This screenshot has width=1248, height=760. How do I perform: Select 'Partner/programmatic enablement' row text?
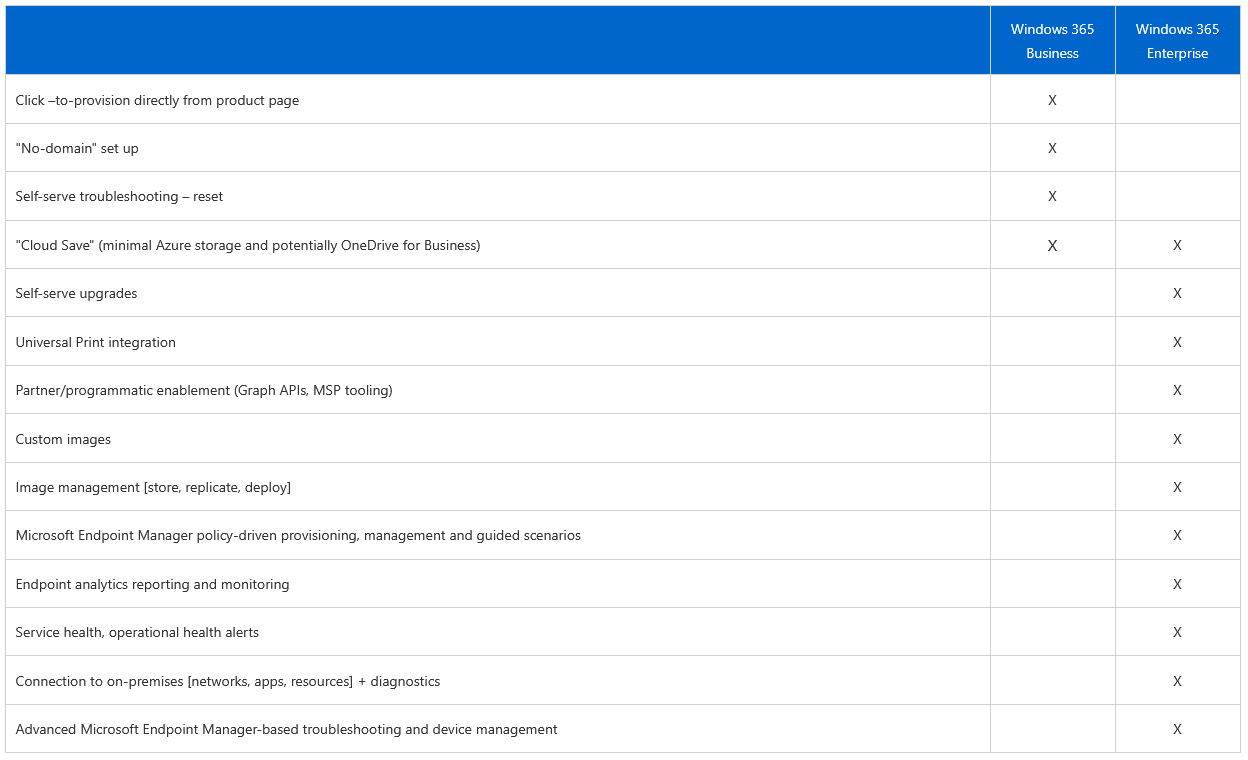204,390
